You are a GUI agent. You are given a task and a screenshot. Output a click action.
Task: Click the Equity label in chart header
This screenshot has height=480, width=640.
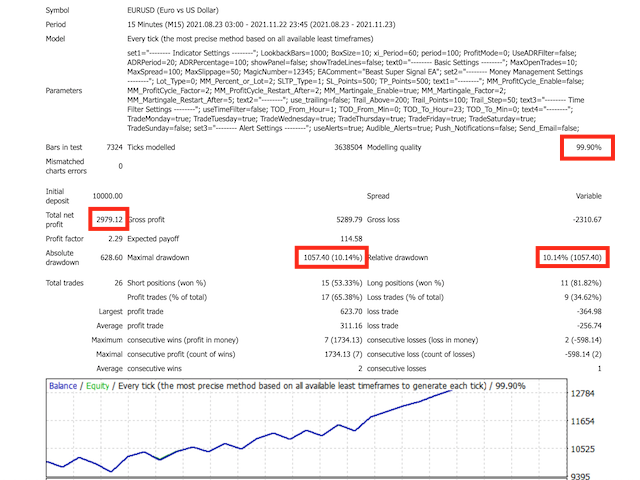pyautogui.click(x=98, y=384)
